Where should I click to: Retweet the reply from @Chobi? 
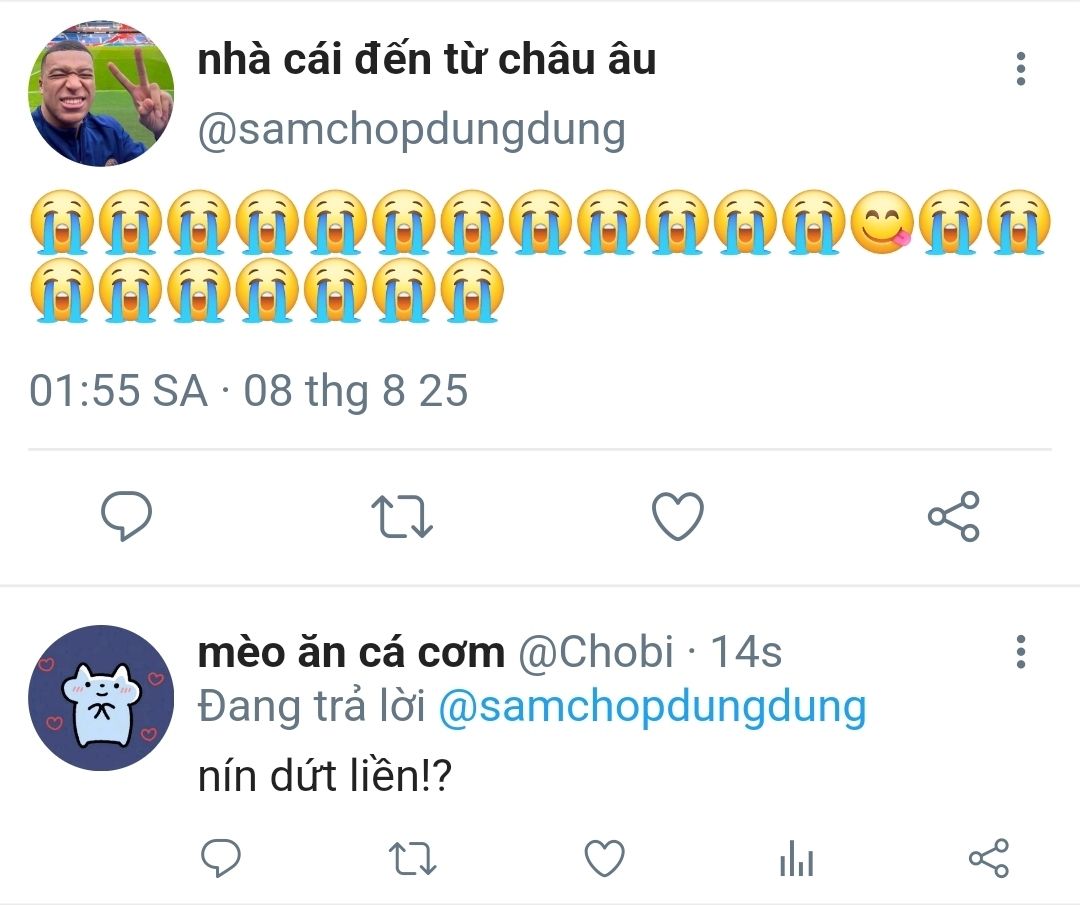tap(412, 858)
